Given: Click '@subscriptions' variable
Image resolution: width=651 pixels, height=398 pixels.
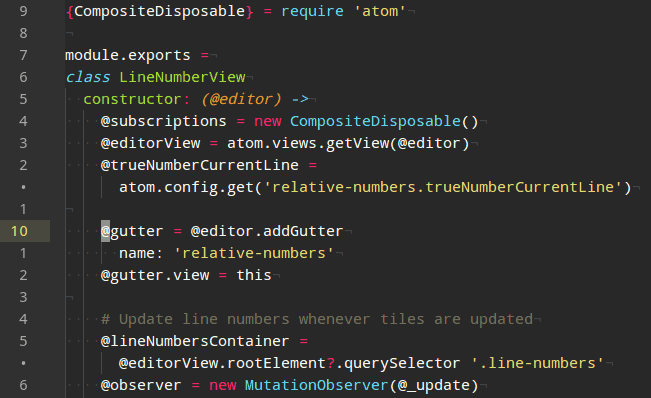Looking at the screenshot, I should click(x=164, y=121).
